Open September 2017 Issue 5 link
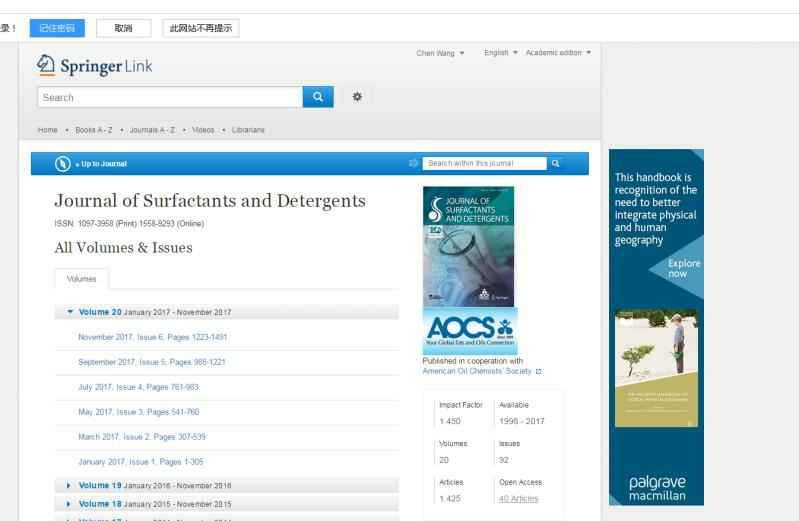The image size is (799, 521). coord(151,362)
